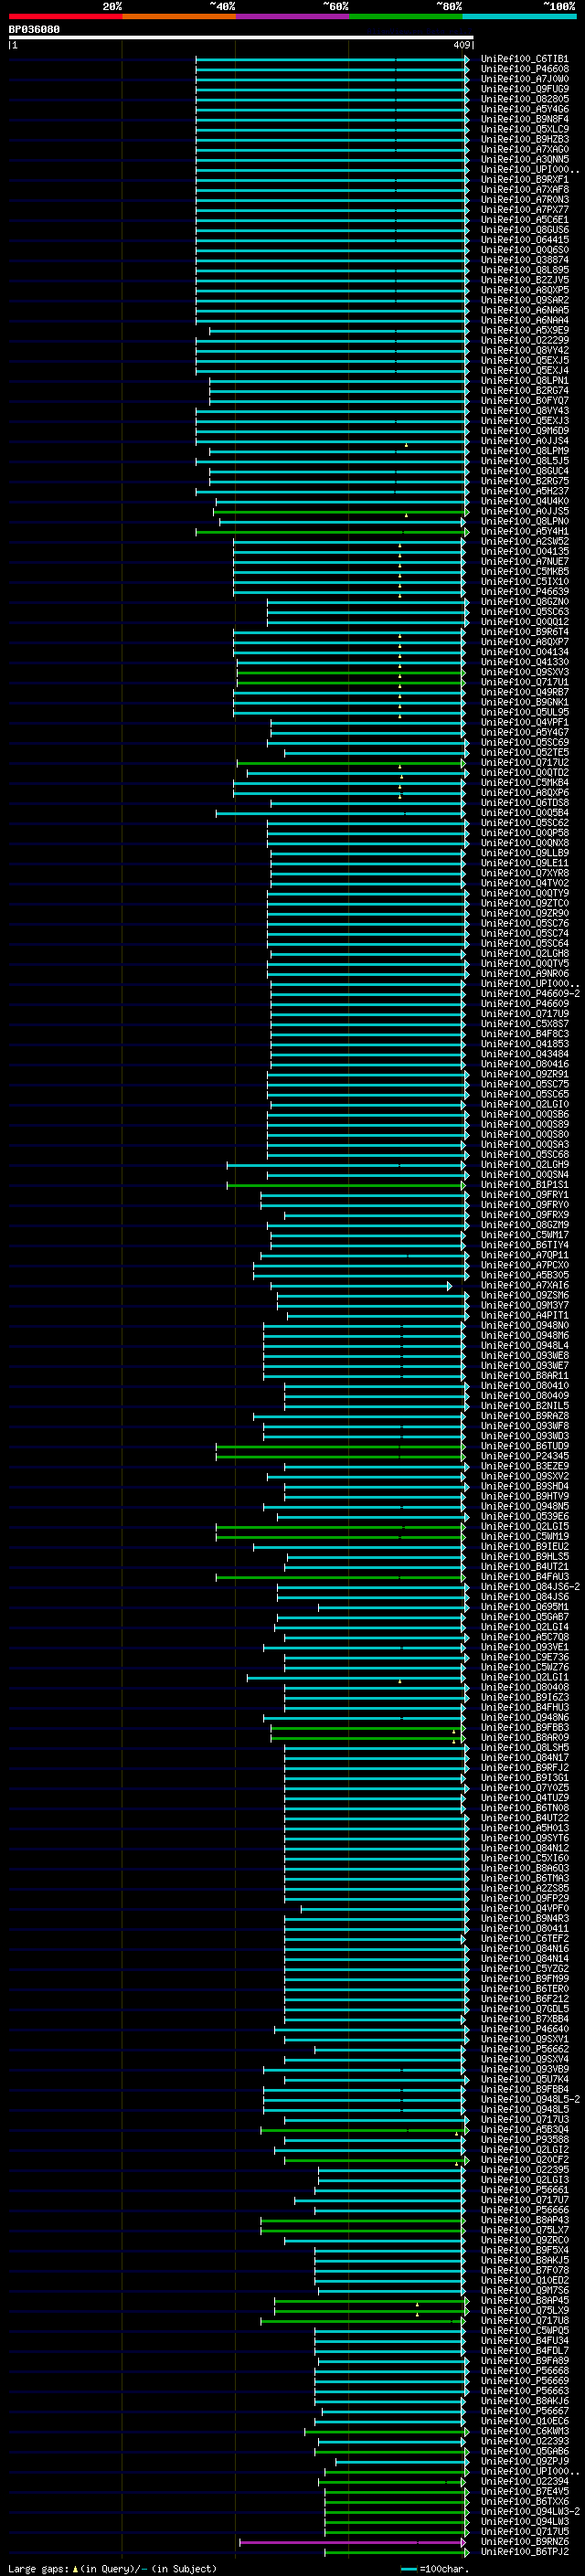Open the UniRef100_Q38874 hit label

click(525, 260)
